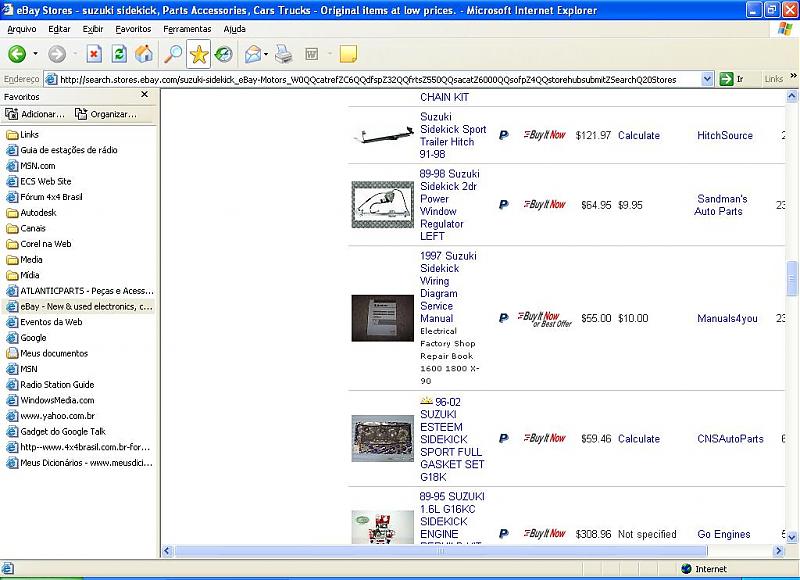This screenshot has height=580, width=800.
Task: Expand the address bar dropdown
Action: pyautogui.click(x=707, y=79)
